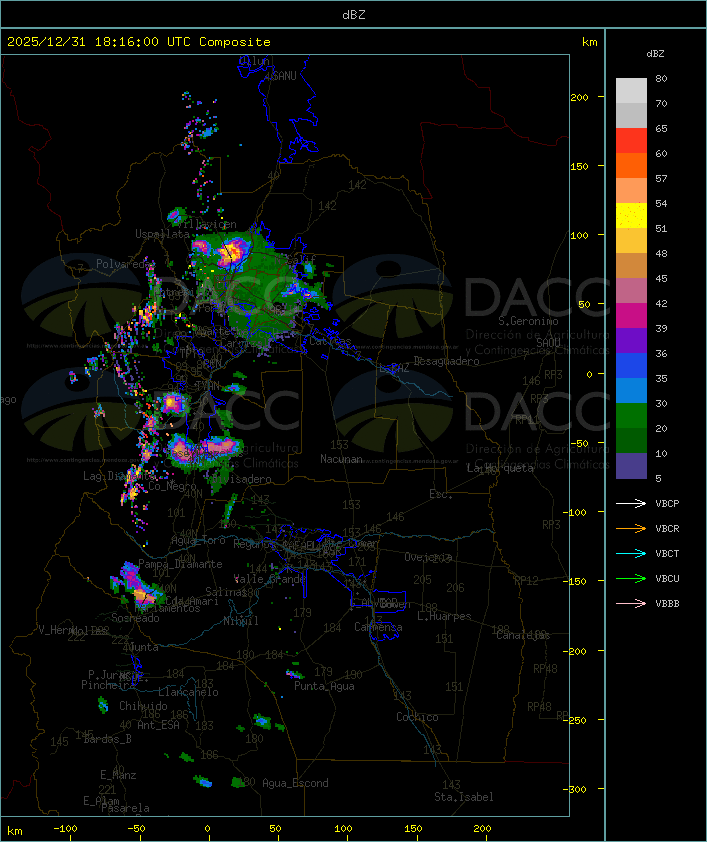Click the cyan VBCT arrow symbol
This screenshot has height=842, width=707.
coord(631,553)
